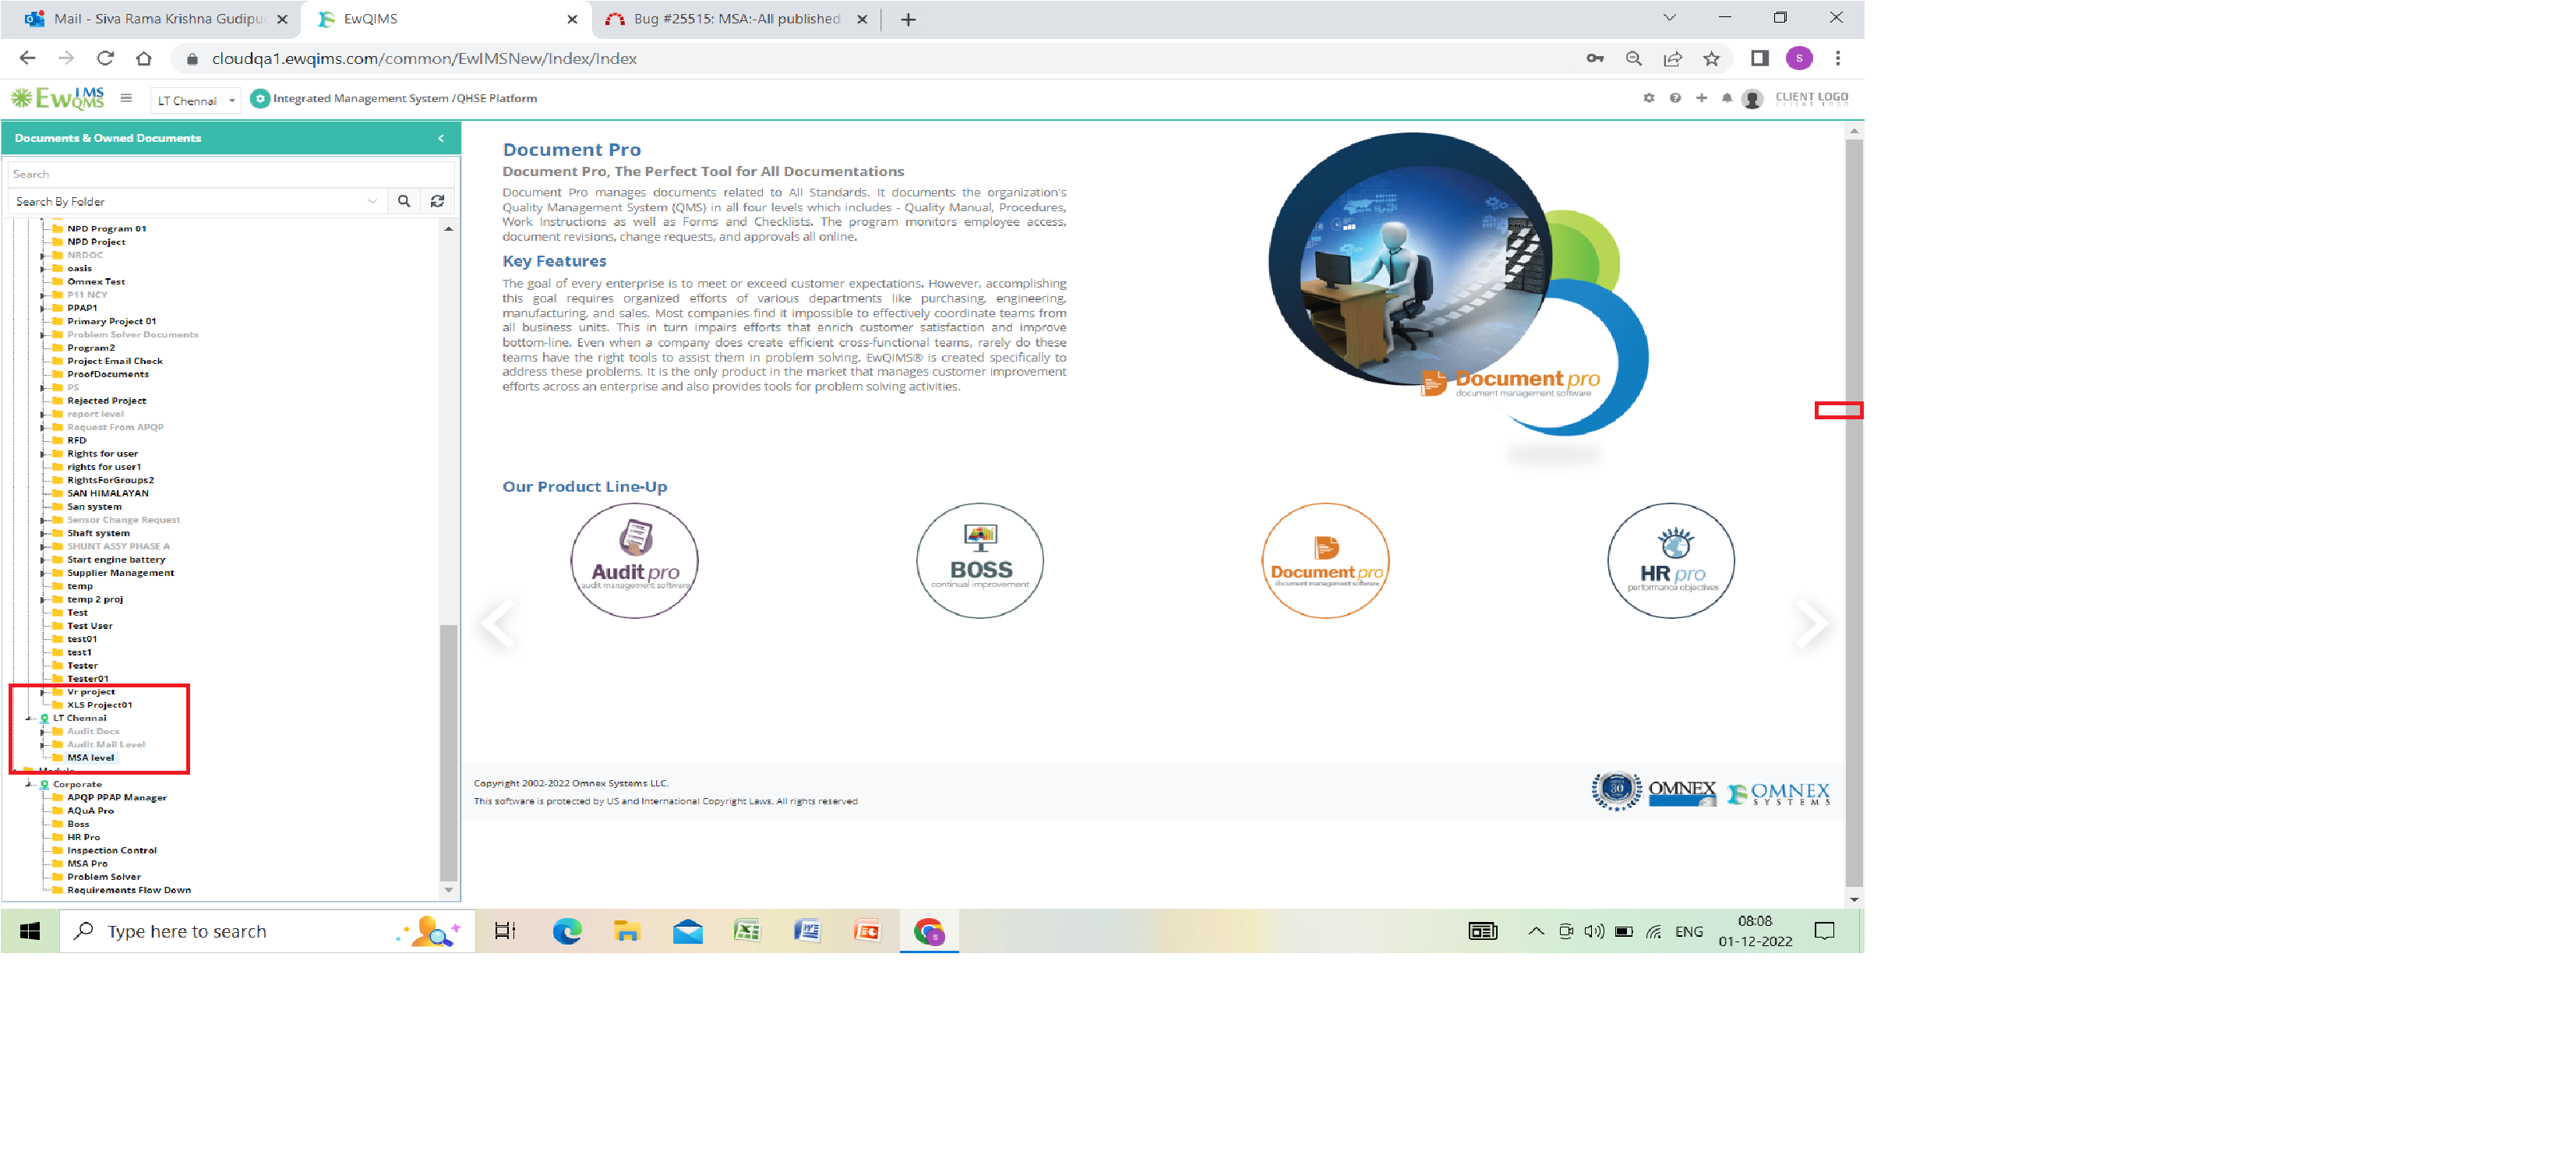This screenshot has height=1155, width=2576.
Task: Expand the PPAP1 folder
Action: (x=42, y=308)
